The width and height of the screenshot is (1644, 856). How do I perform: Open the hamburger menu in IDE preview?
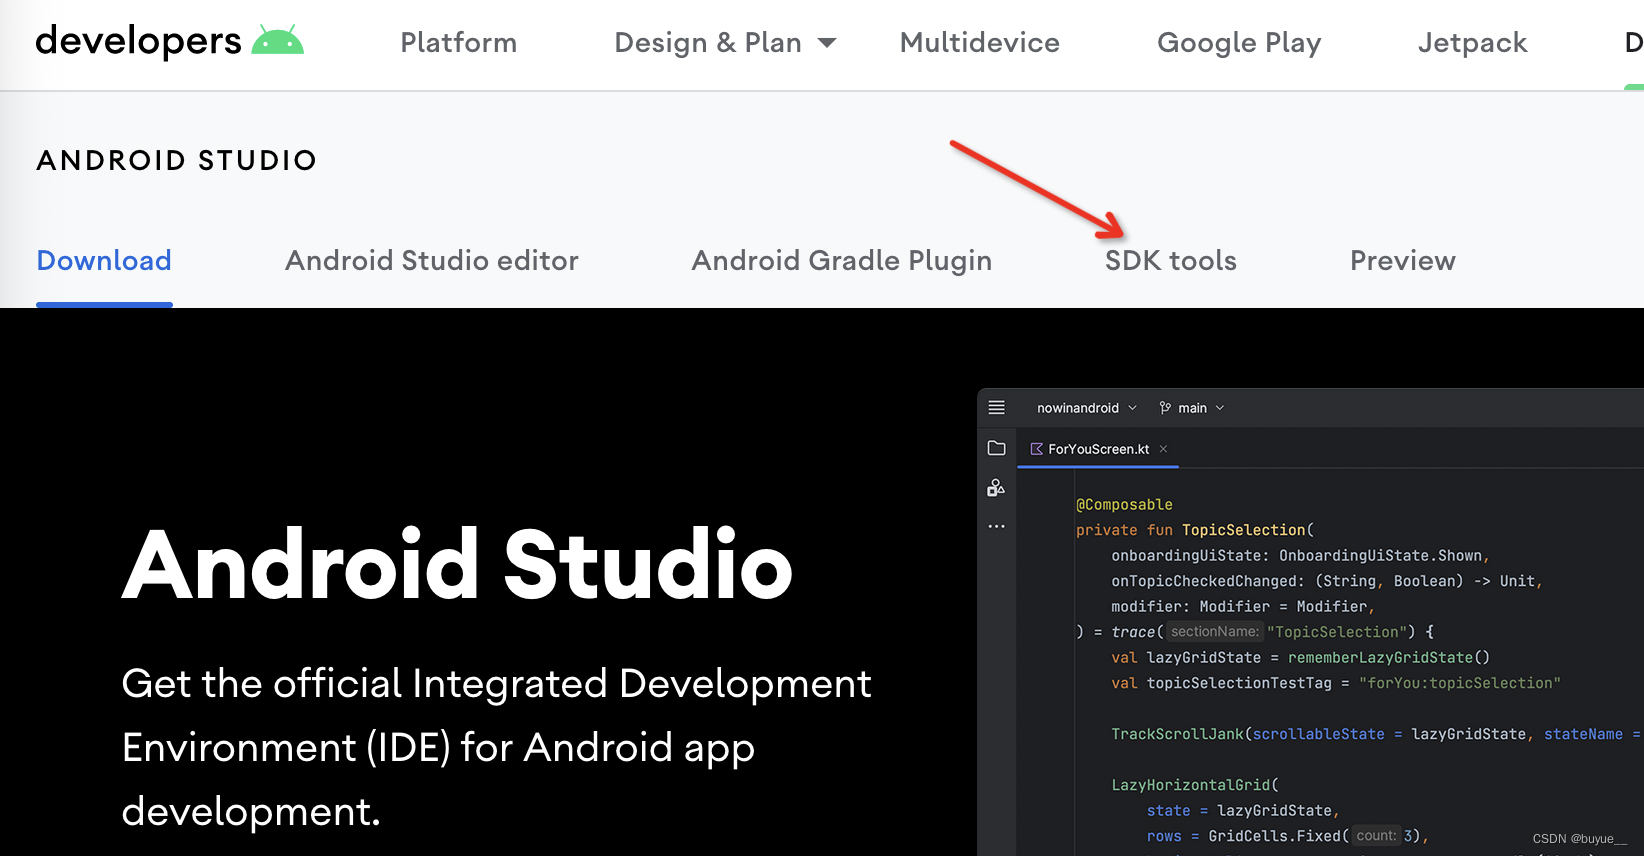(996, 407)
